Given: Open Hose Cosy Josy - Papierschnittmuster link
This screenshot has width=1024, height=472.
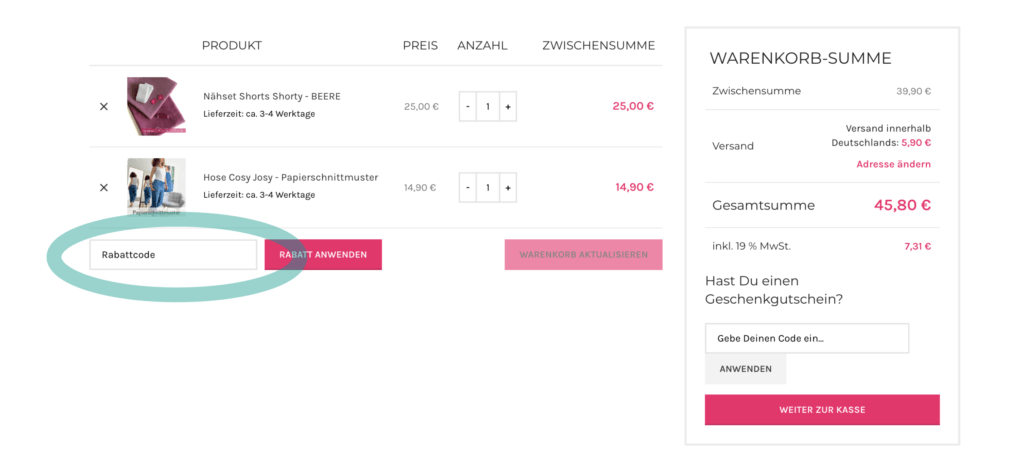Looking at the screenshot, I should 290,177.
